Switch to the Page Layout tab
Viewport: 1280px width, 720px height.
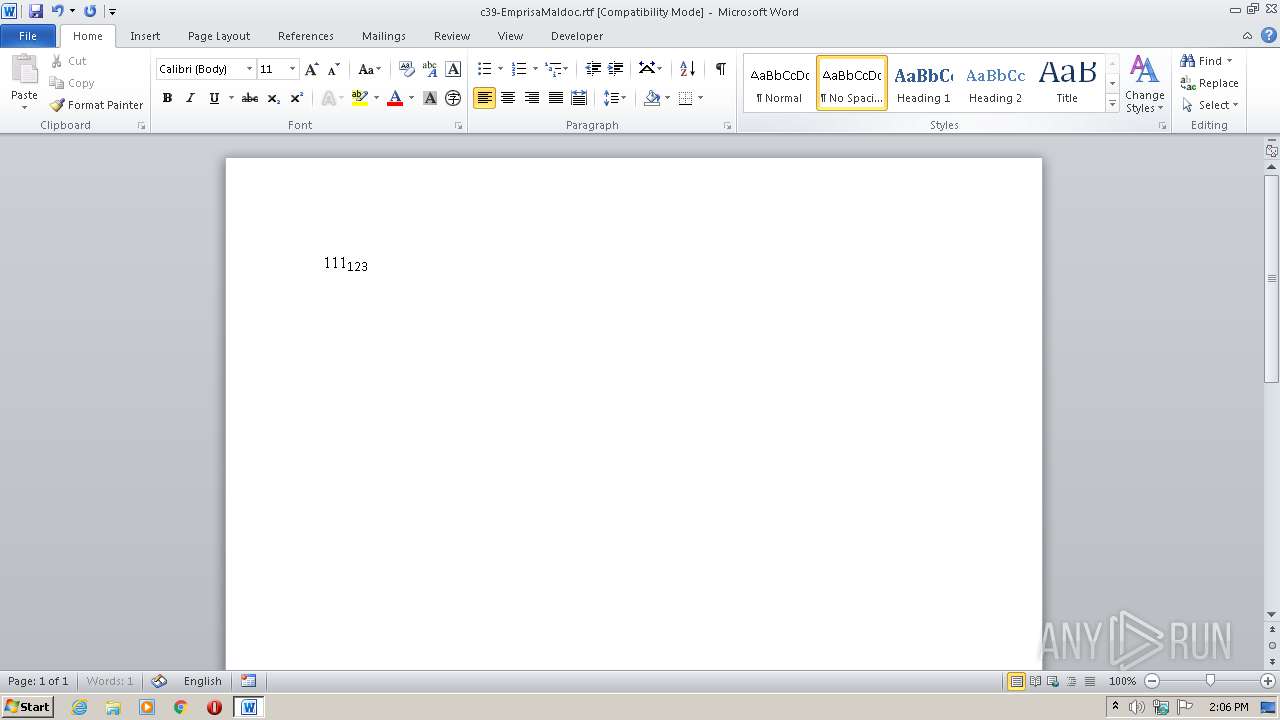click(x=219, y=35)
